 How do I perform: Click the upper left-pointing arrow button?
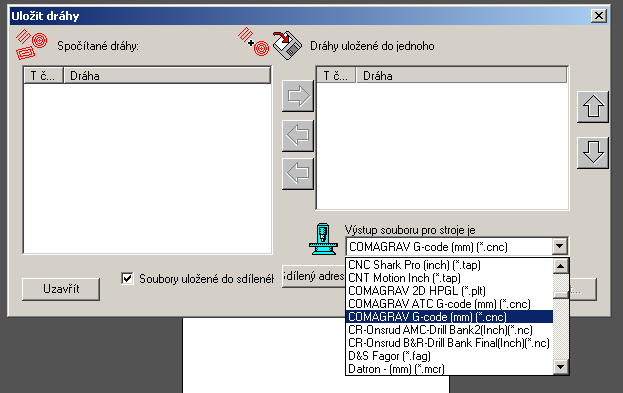point(298,135)
